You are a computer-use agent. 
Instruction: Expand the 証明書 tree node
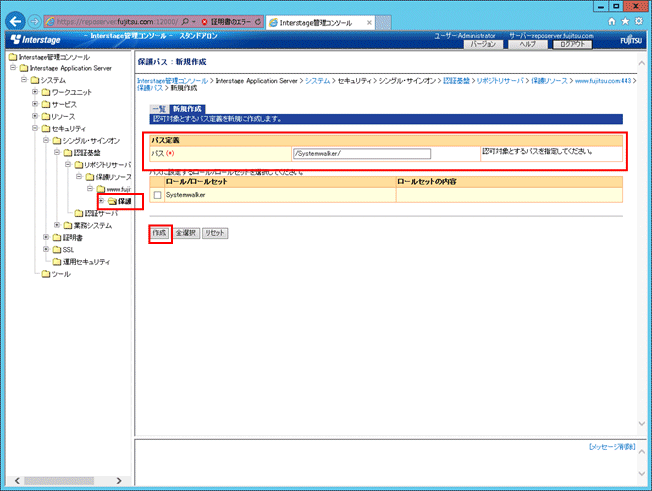[46, 238]
